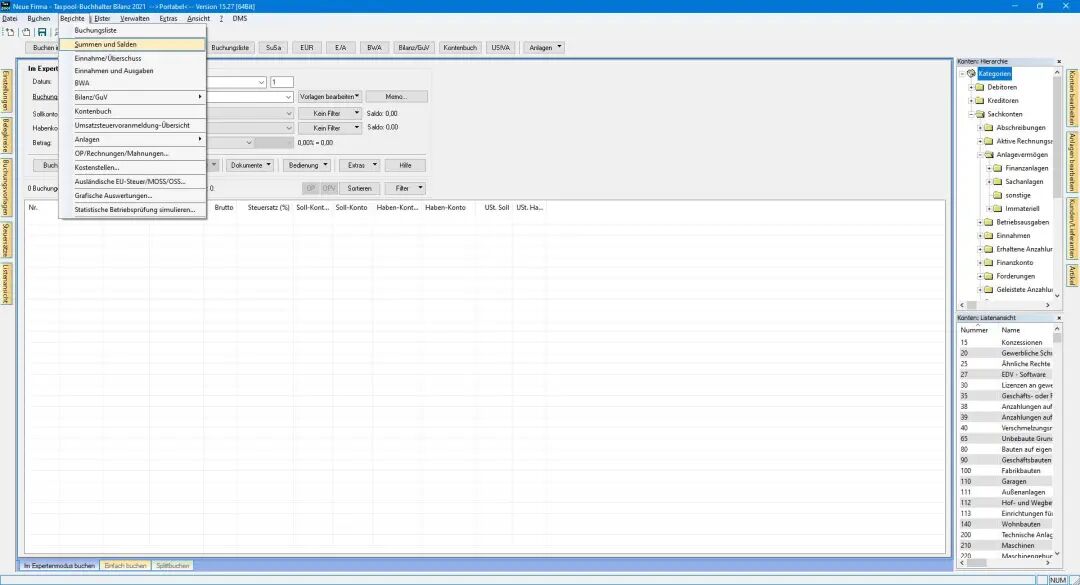The width and height of the screenshot is (1080, 585).
Task: Expand the Finanzkonto tree node
Action: (980, 263)
